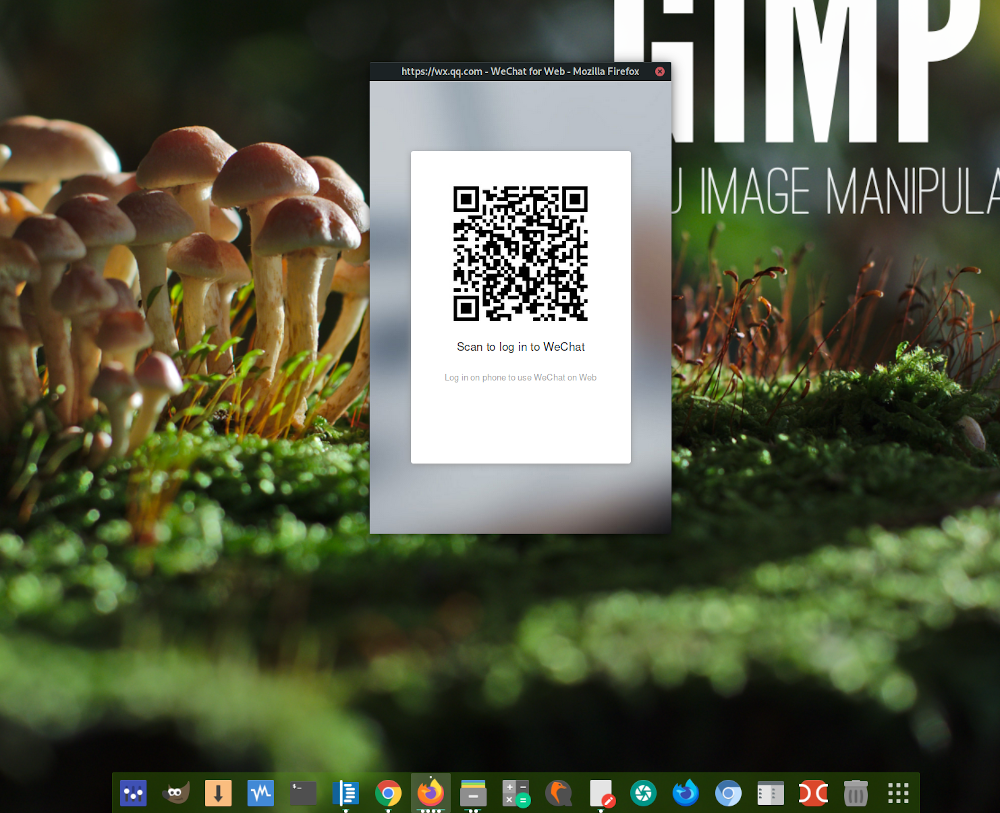Launch the terminal from the dock

(303, 793)
